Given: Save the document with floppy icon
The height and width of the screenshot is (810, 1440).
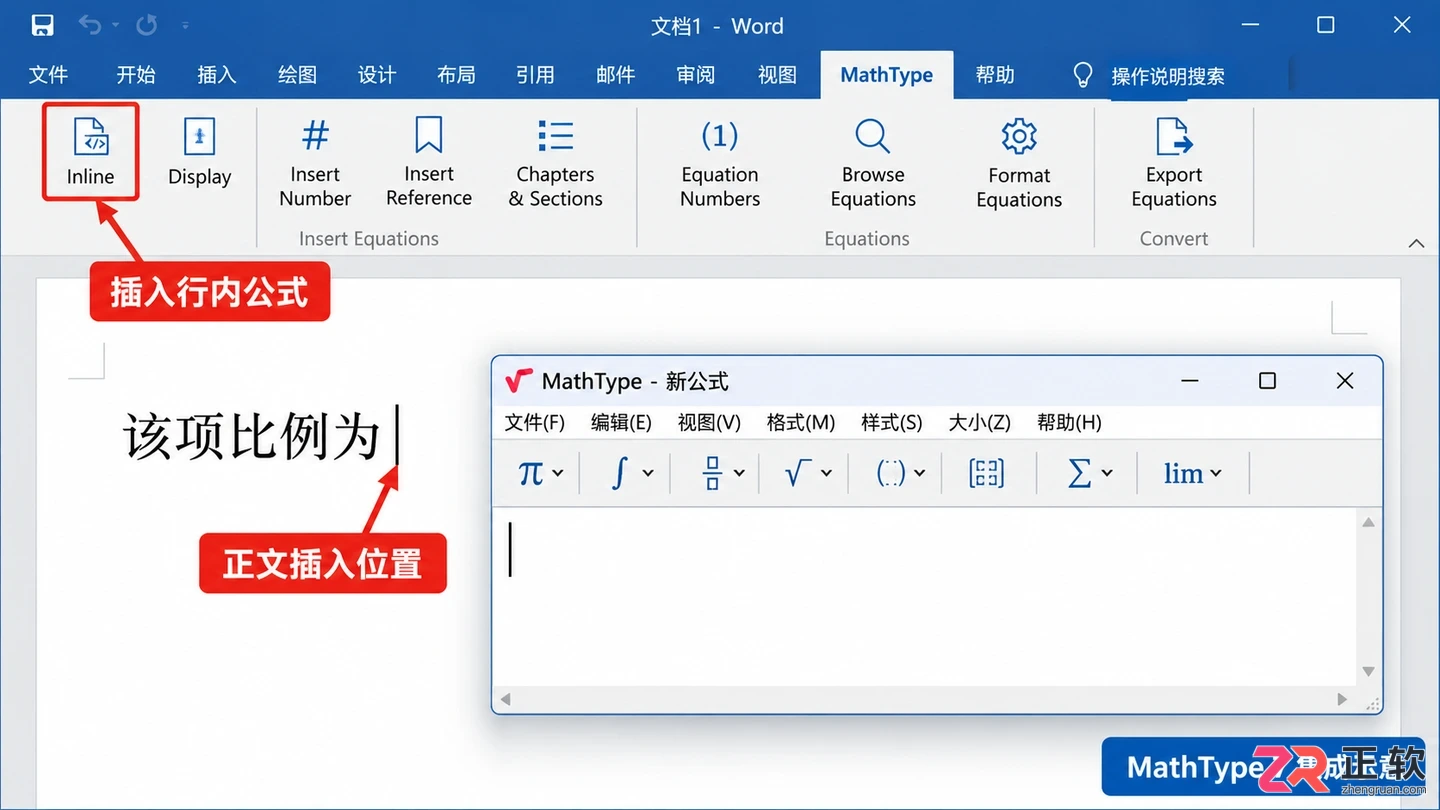Looking at the screenshot, I should [42, 26].
